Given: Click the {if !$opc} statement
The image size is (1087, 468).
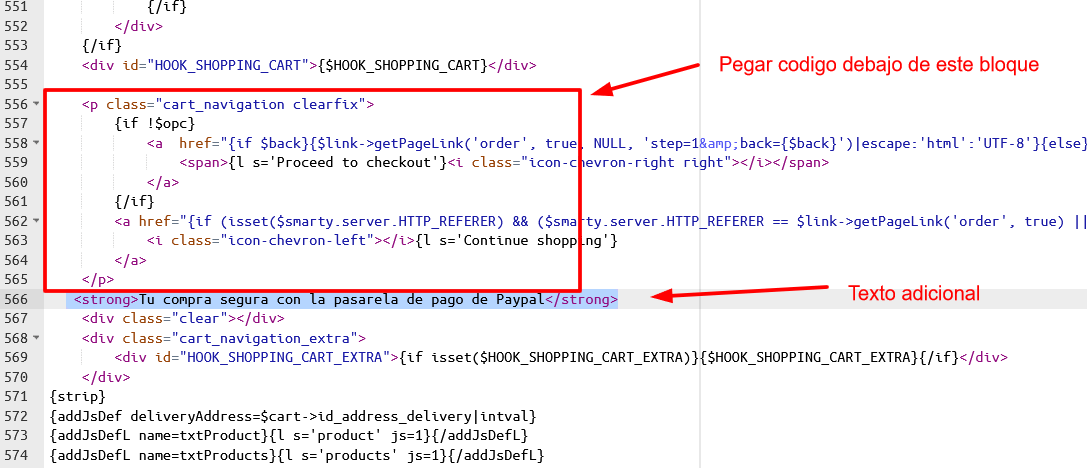Looking at the screenshot, I should pyautogui.click(x=155, y=124).
